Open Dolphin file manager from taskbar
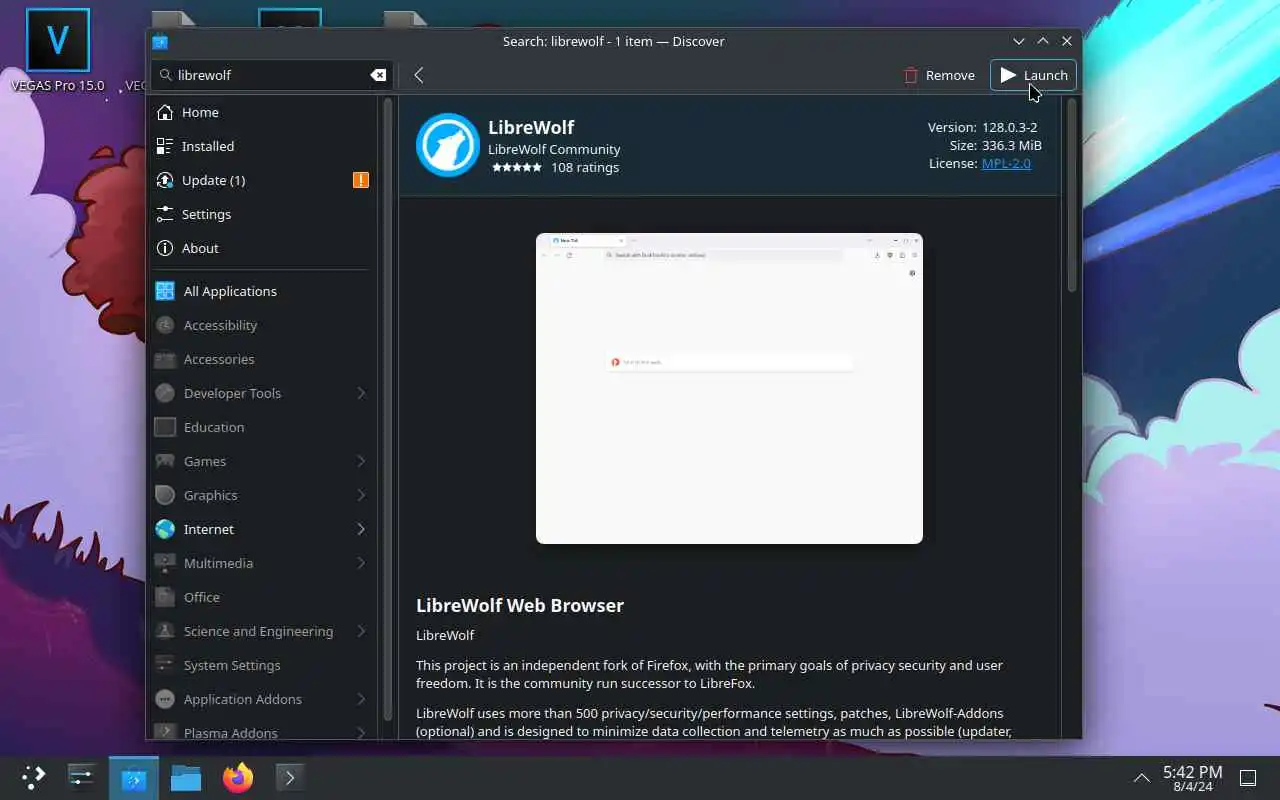 click(x=186, y=777)
